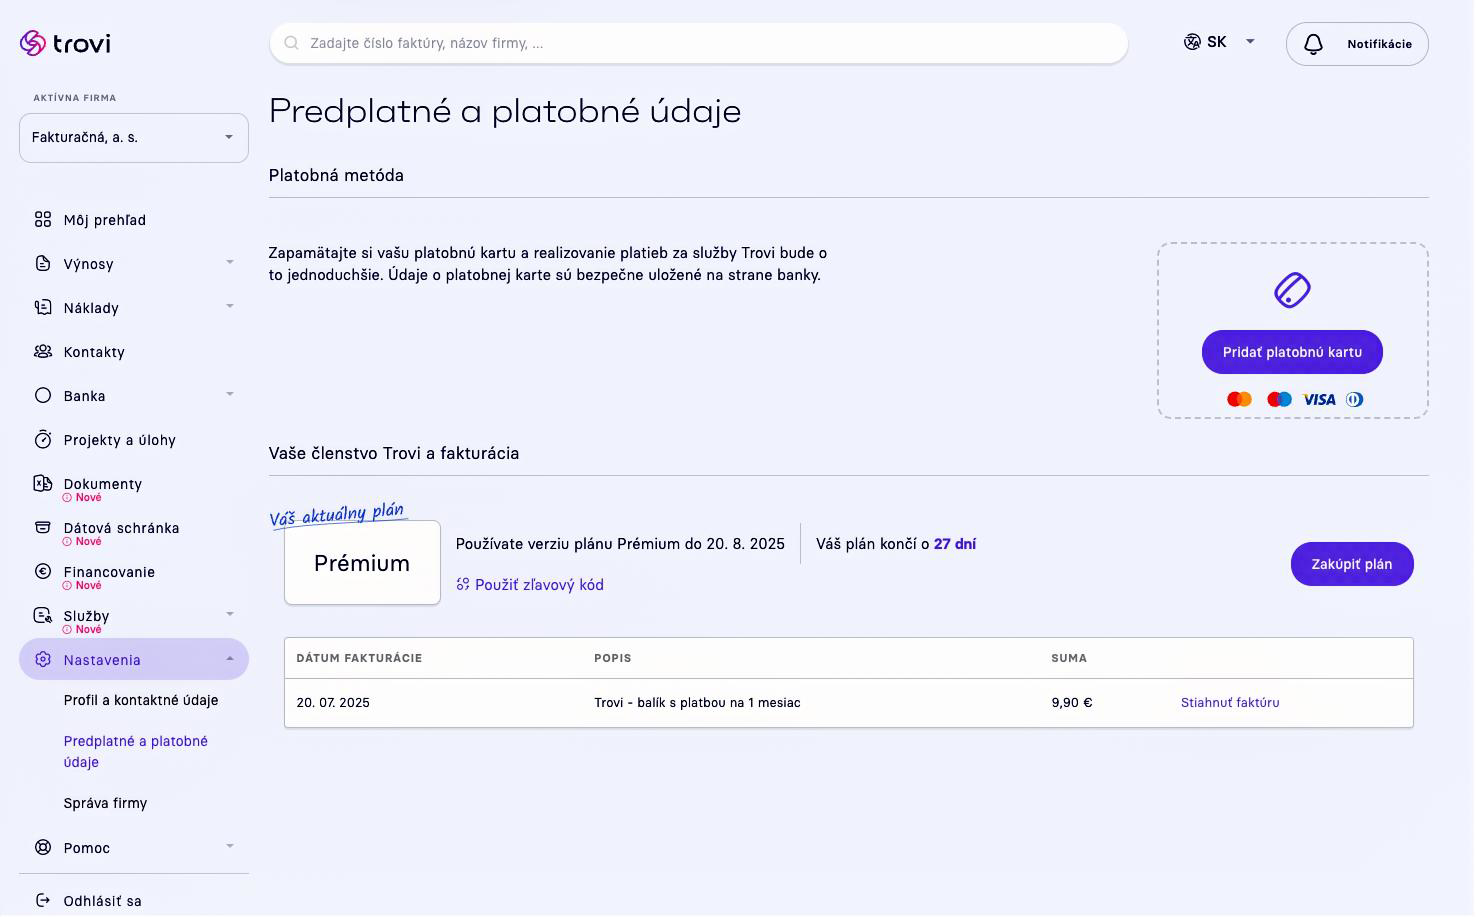The height and width of the screenshot is (917, 1476).
Task: Click the Projekty a úlohy stopwatch icon
Action: point(43,440)
